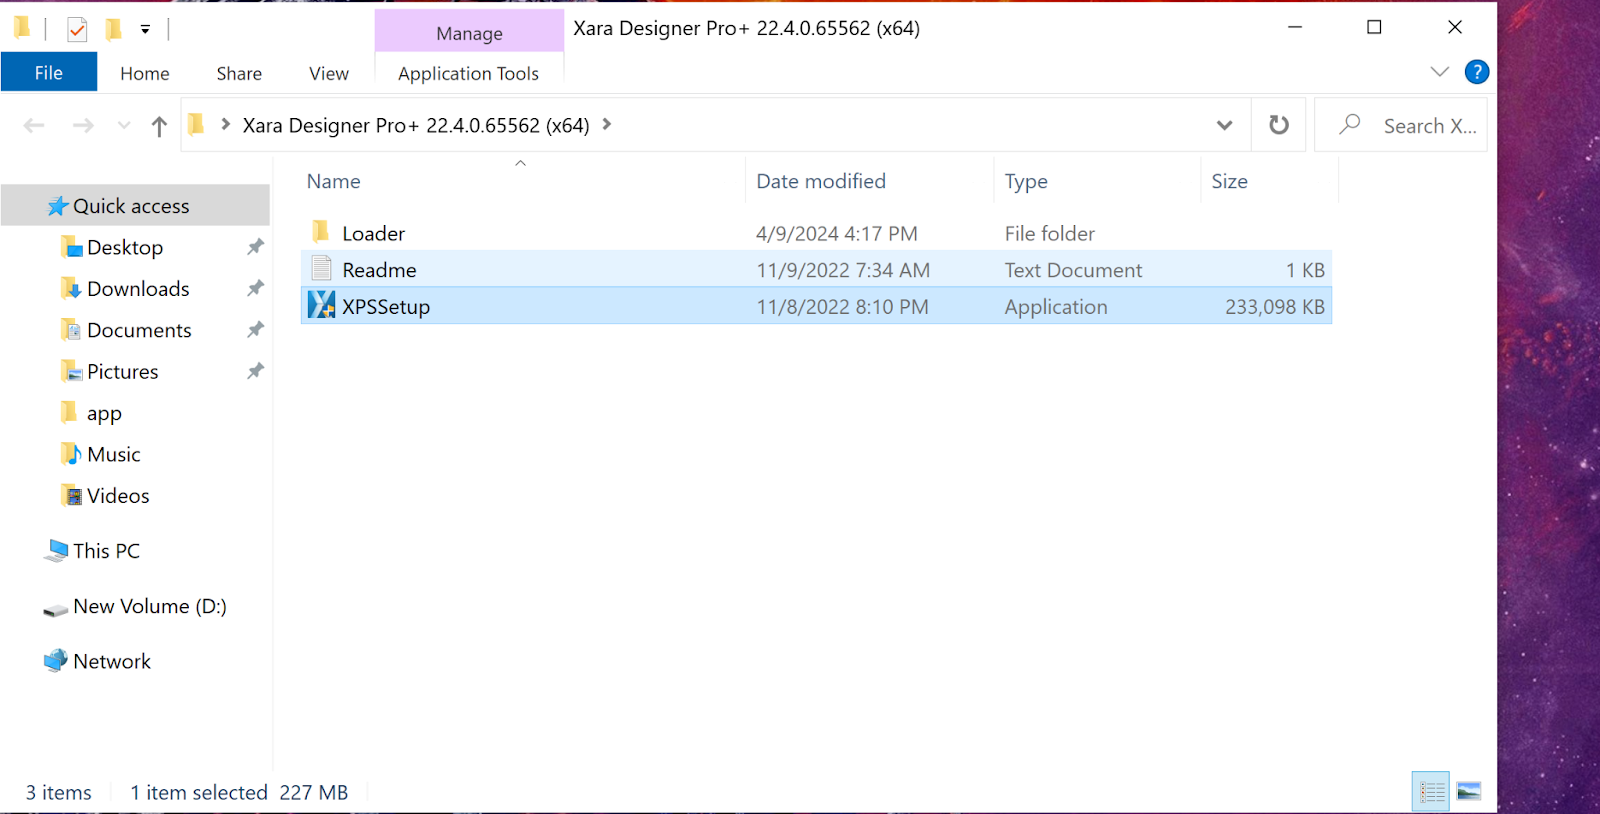
Task: Click XPSSetup size 233,098 KB cell
Action: [x=1274, y=307]
